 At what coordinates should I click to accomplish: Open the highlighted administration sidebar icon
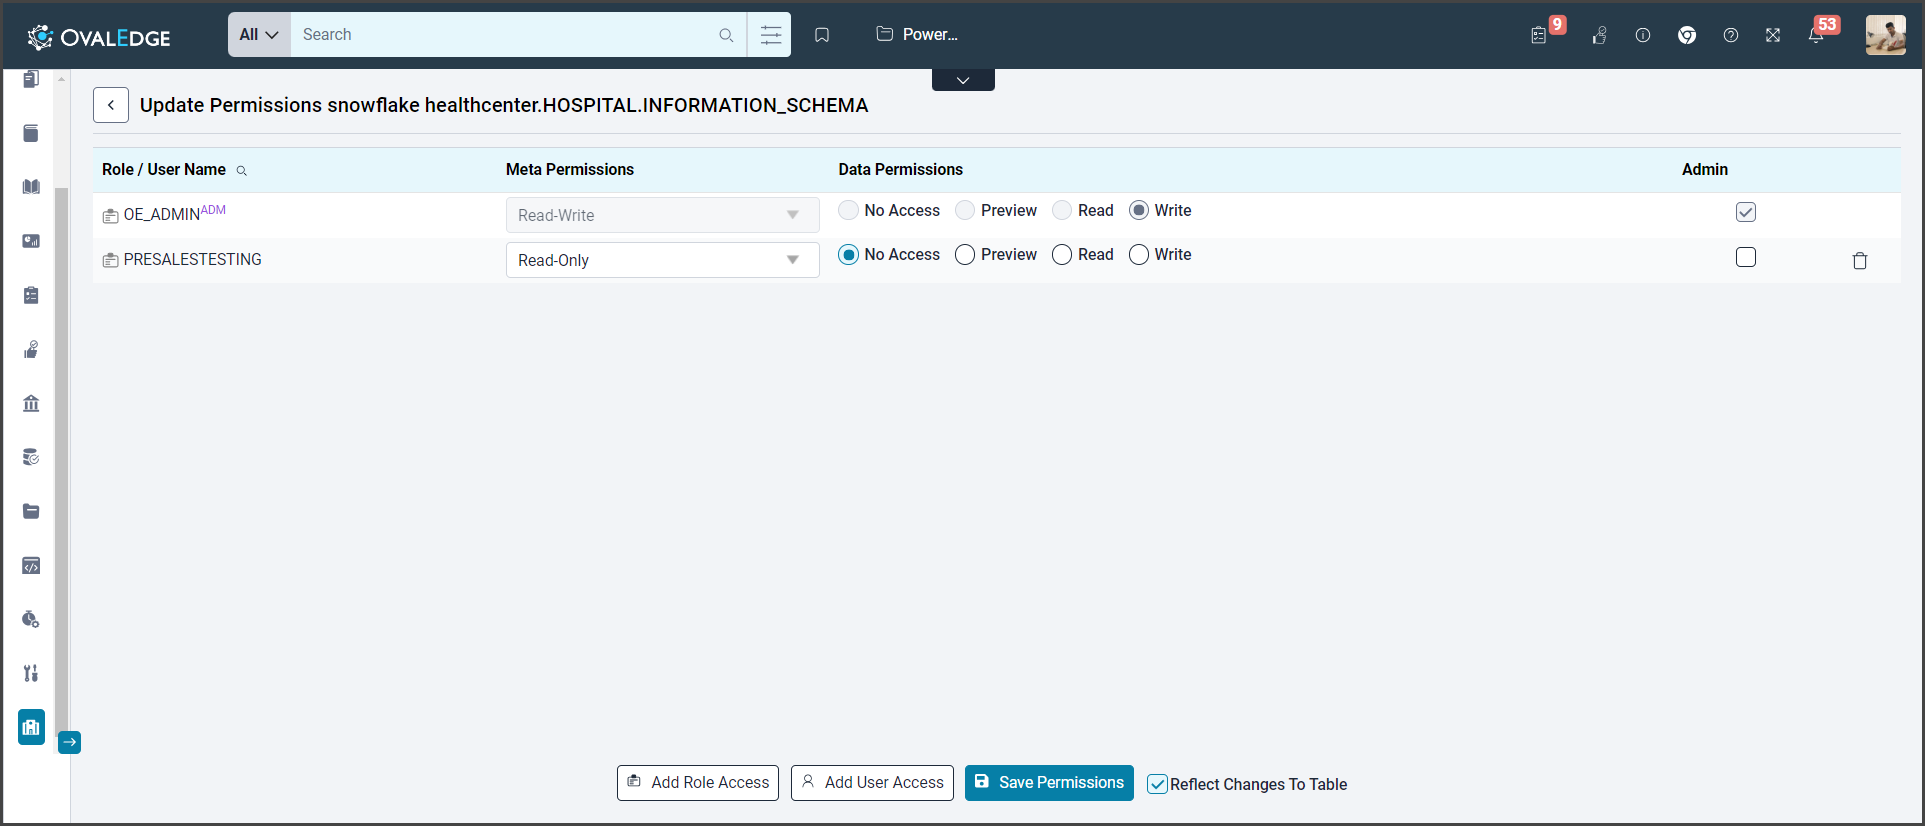pos(31,727)
